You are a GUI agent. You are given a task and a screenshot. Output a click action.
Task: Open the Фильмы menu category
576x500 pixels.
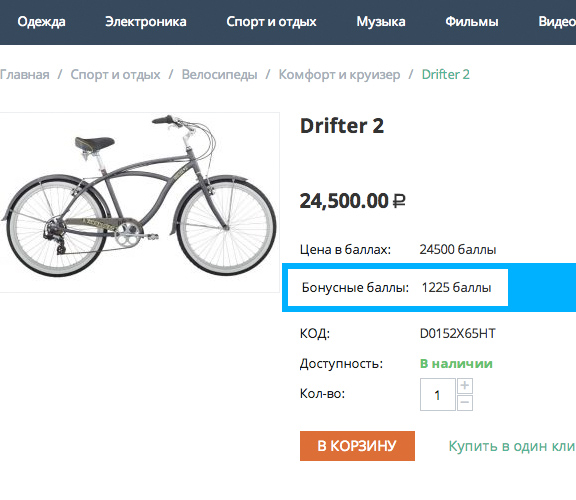pos(472,22)
